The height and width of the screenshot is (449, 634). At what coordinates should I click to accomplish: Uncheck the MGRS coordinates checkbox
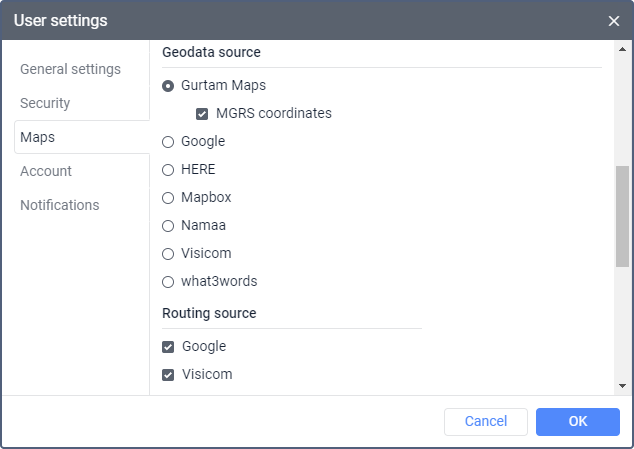pos(202,114)
